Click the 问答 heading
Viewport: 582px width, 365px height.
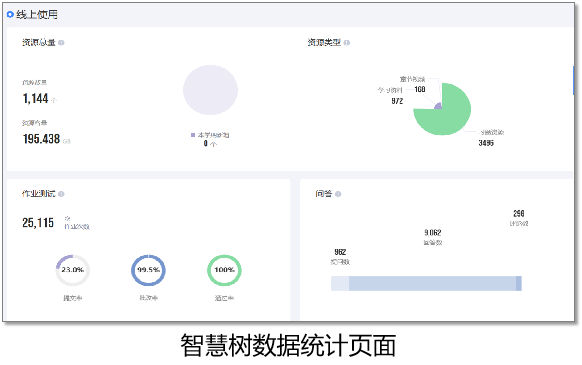[324, 194]
